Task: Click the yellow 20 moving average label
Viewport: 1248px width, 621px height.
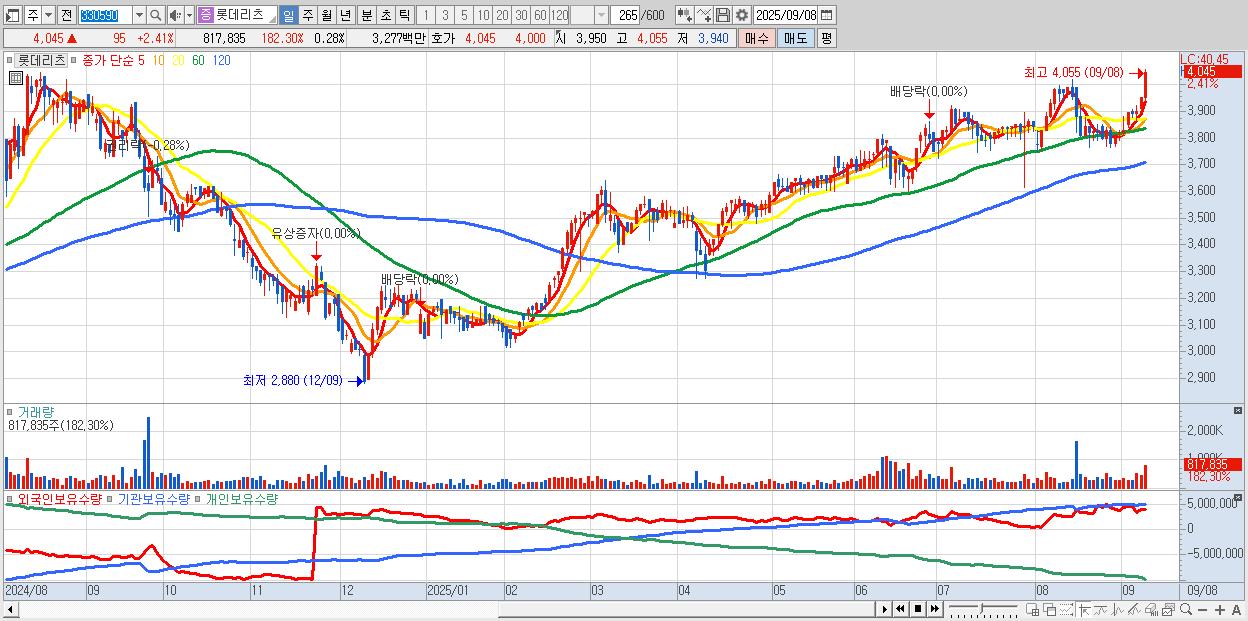Action: click(x=178, y=60)
